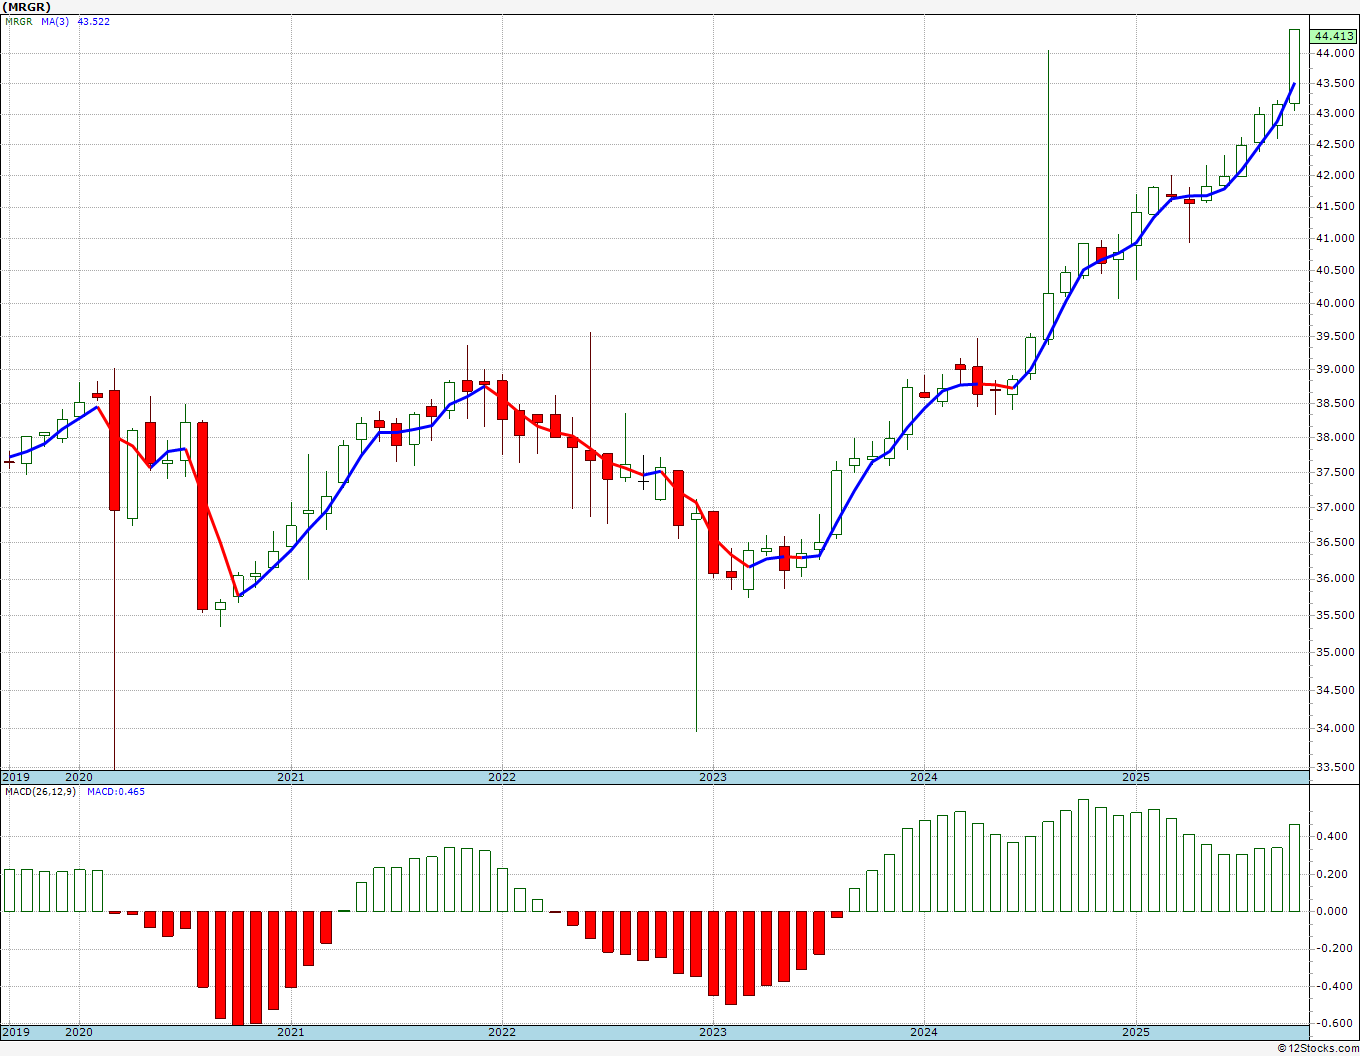The image size is (1360, 1056).
Task: Click 2025 on the MACD panel time axis
Action: [x=1135, y=1032]
